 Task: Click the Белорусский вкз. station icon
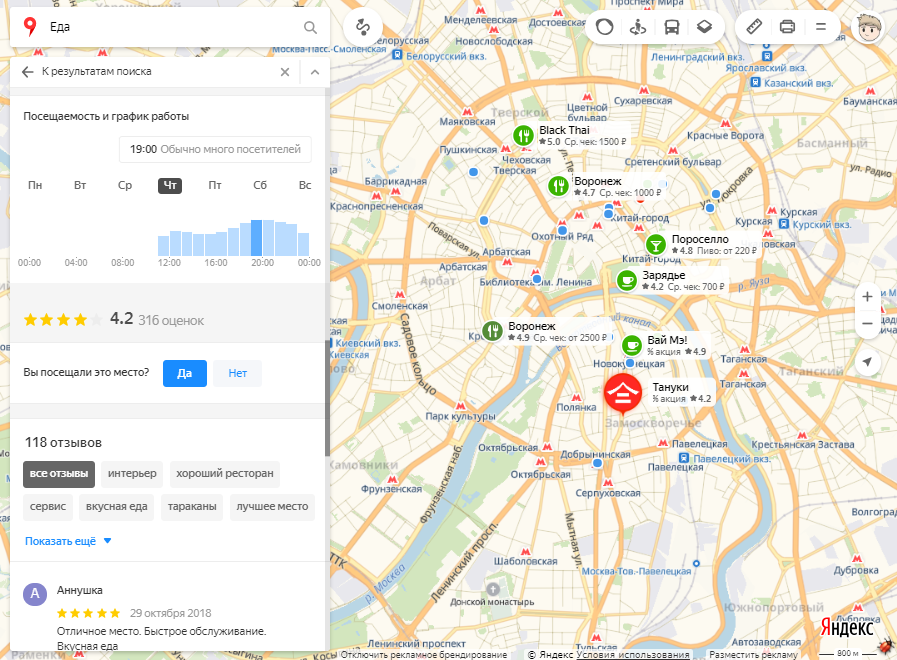click(x=397, y=56)
